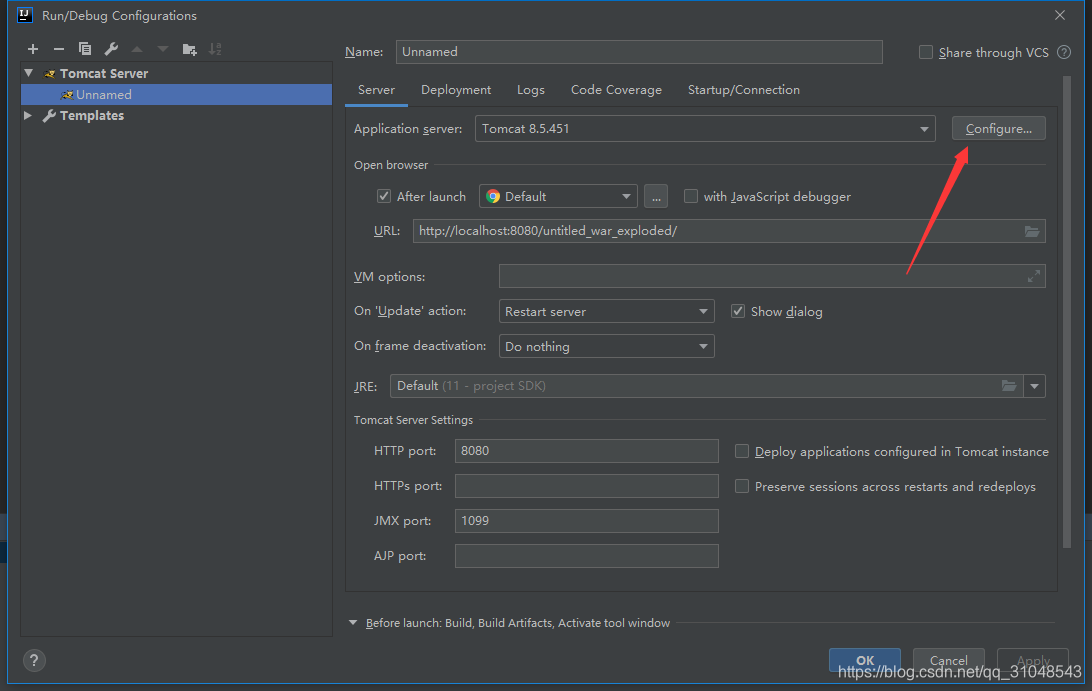Move configuration down arrow icon

tap(163, 49)
